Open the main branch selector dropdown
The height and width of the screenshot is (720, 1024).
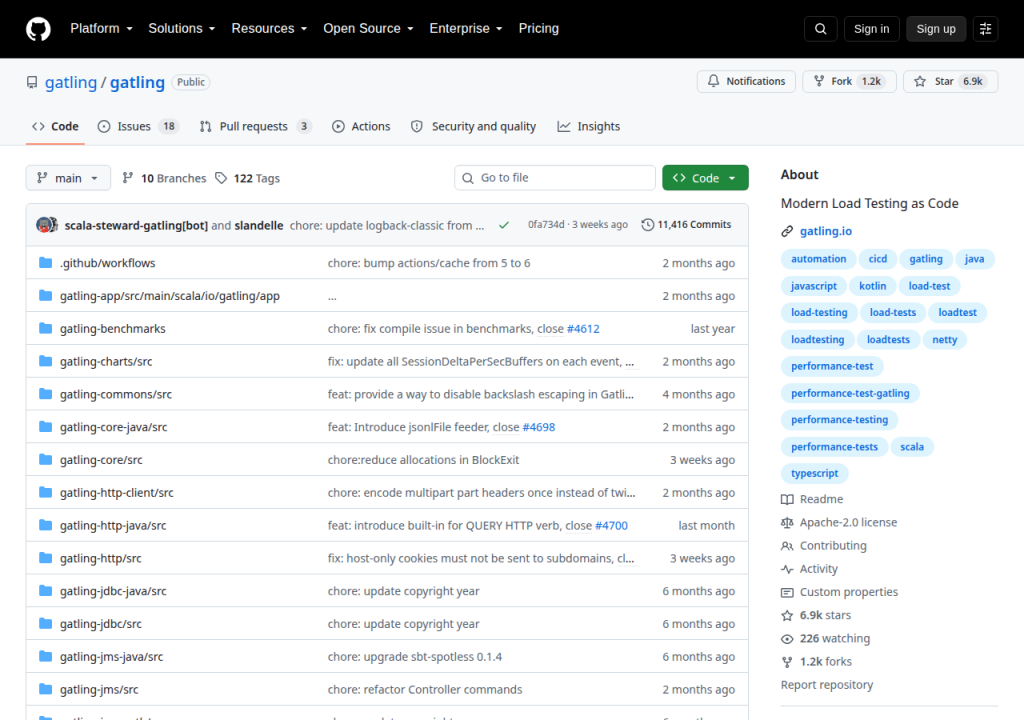[x=68, y=178]
